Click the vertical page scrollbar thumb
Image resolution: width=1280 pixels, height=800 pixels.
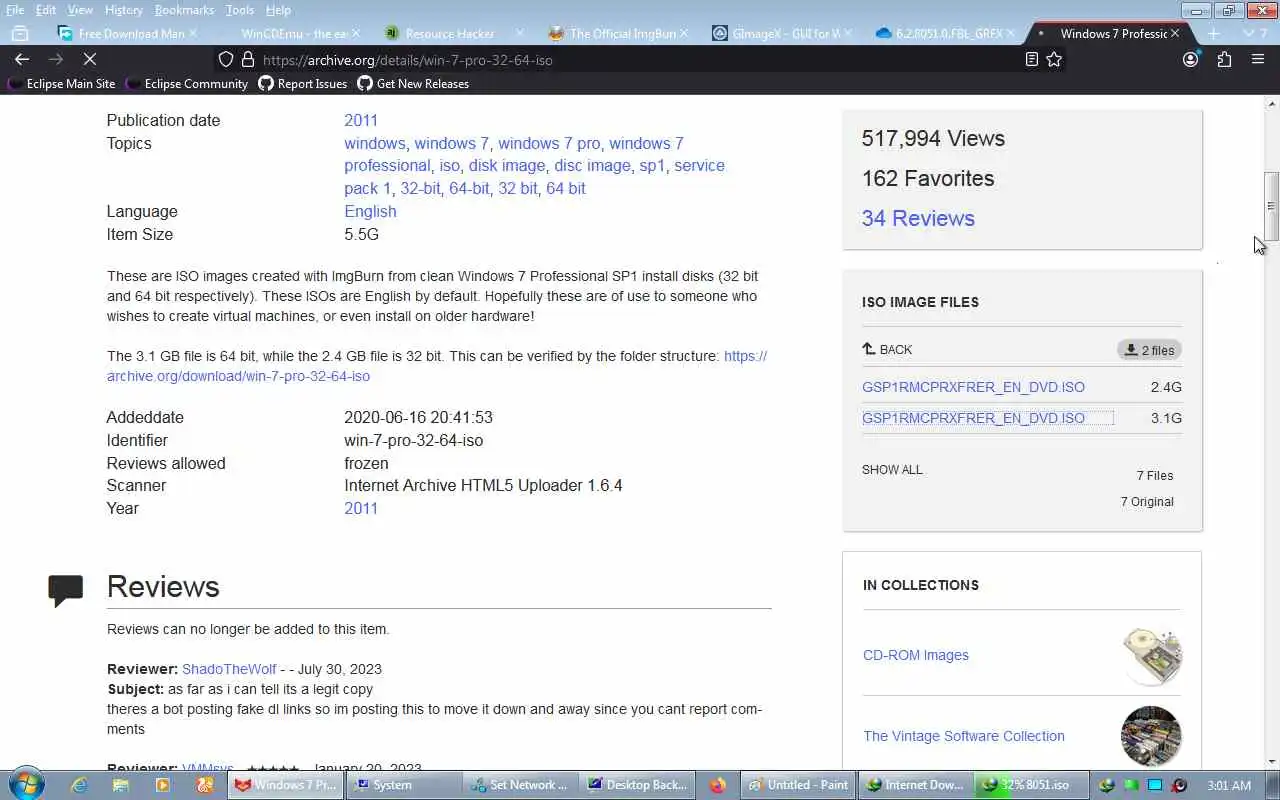[x=1271, y=207]
